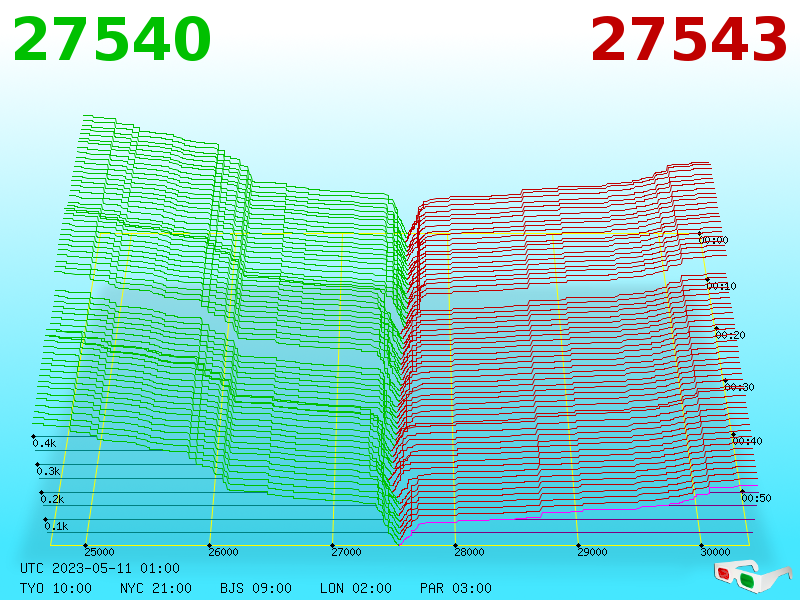800x600 pixels.
Task: Click the 0.4k depth axis label
Action: click(x=44, y=443)
